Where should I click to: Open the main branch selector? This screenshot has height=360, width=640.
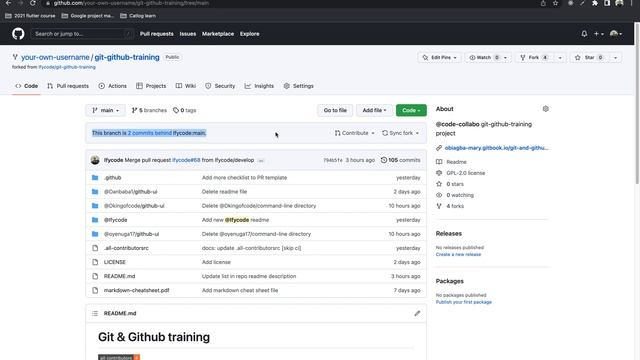(105, 110)
